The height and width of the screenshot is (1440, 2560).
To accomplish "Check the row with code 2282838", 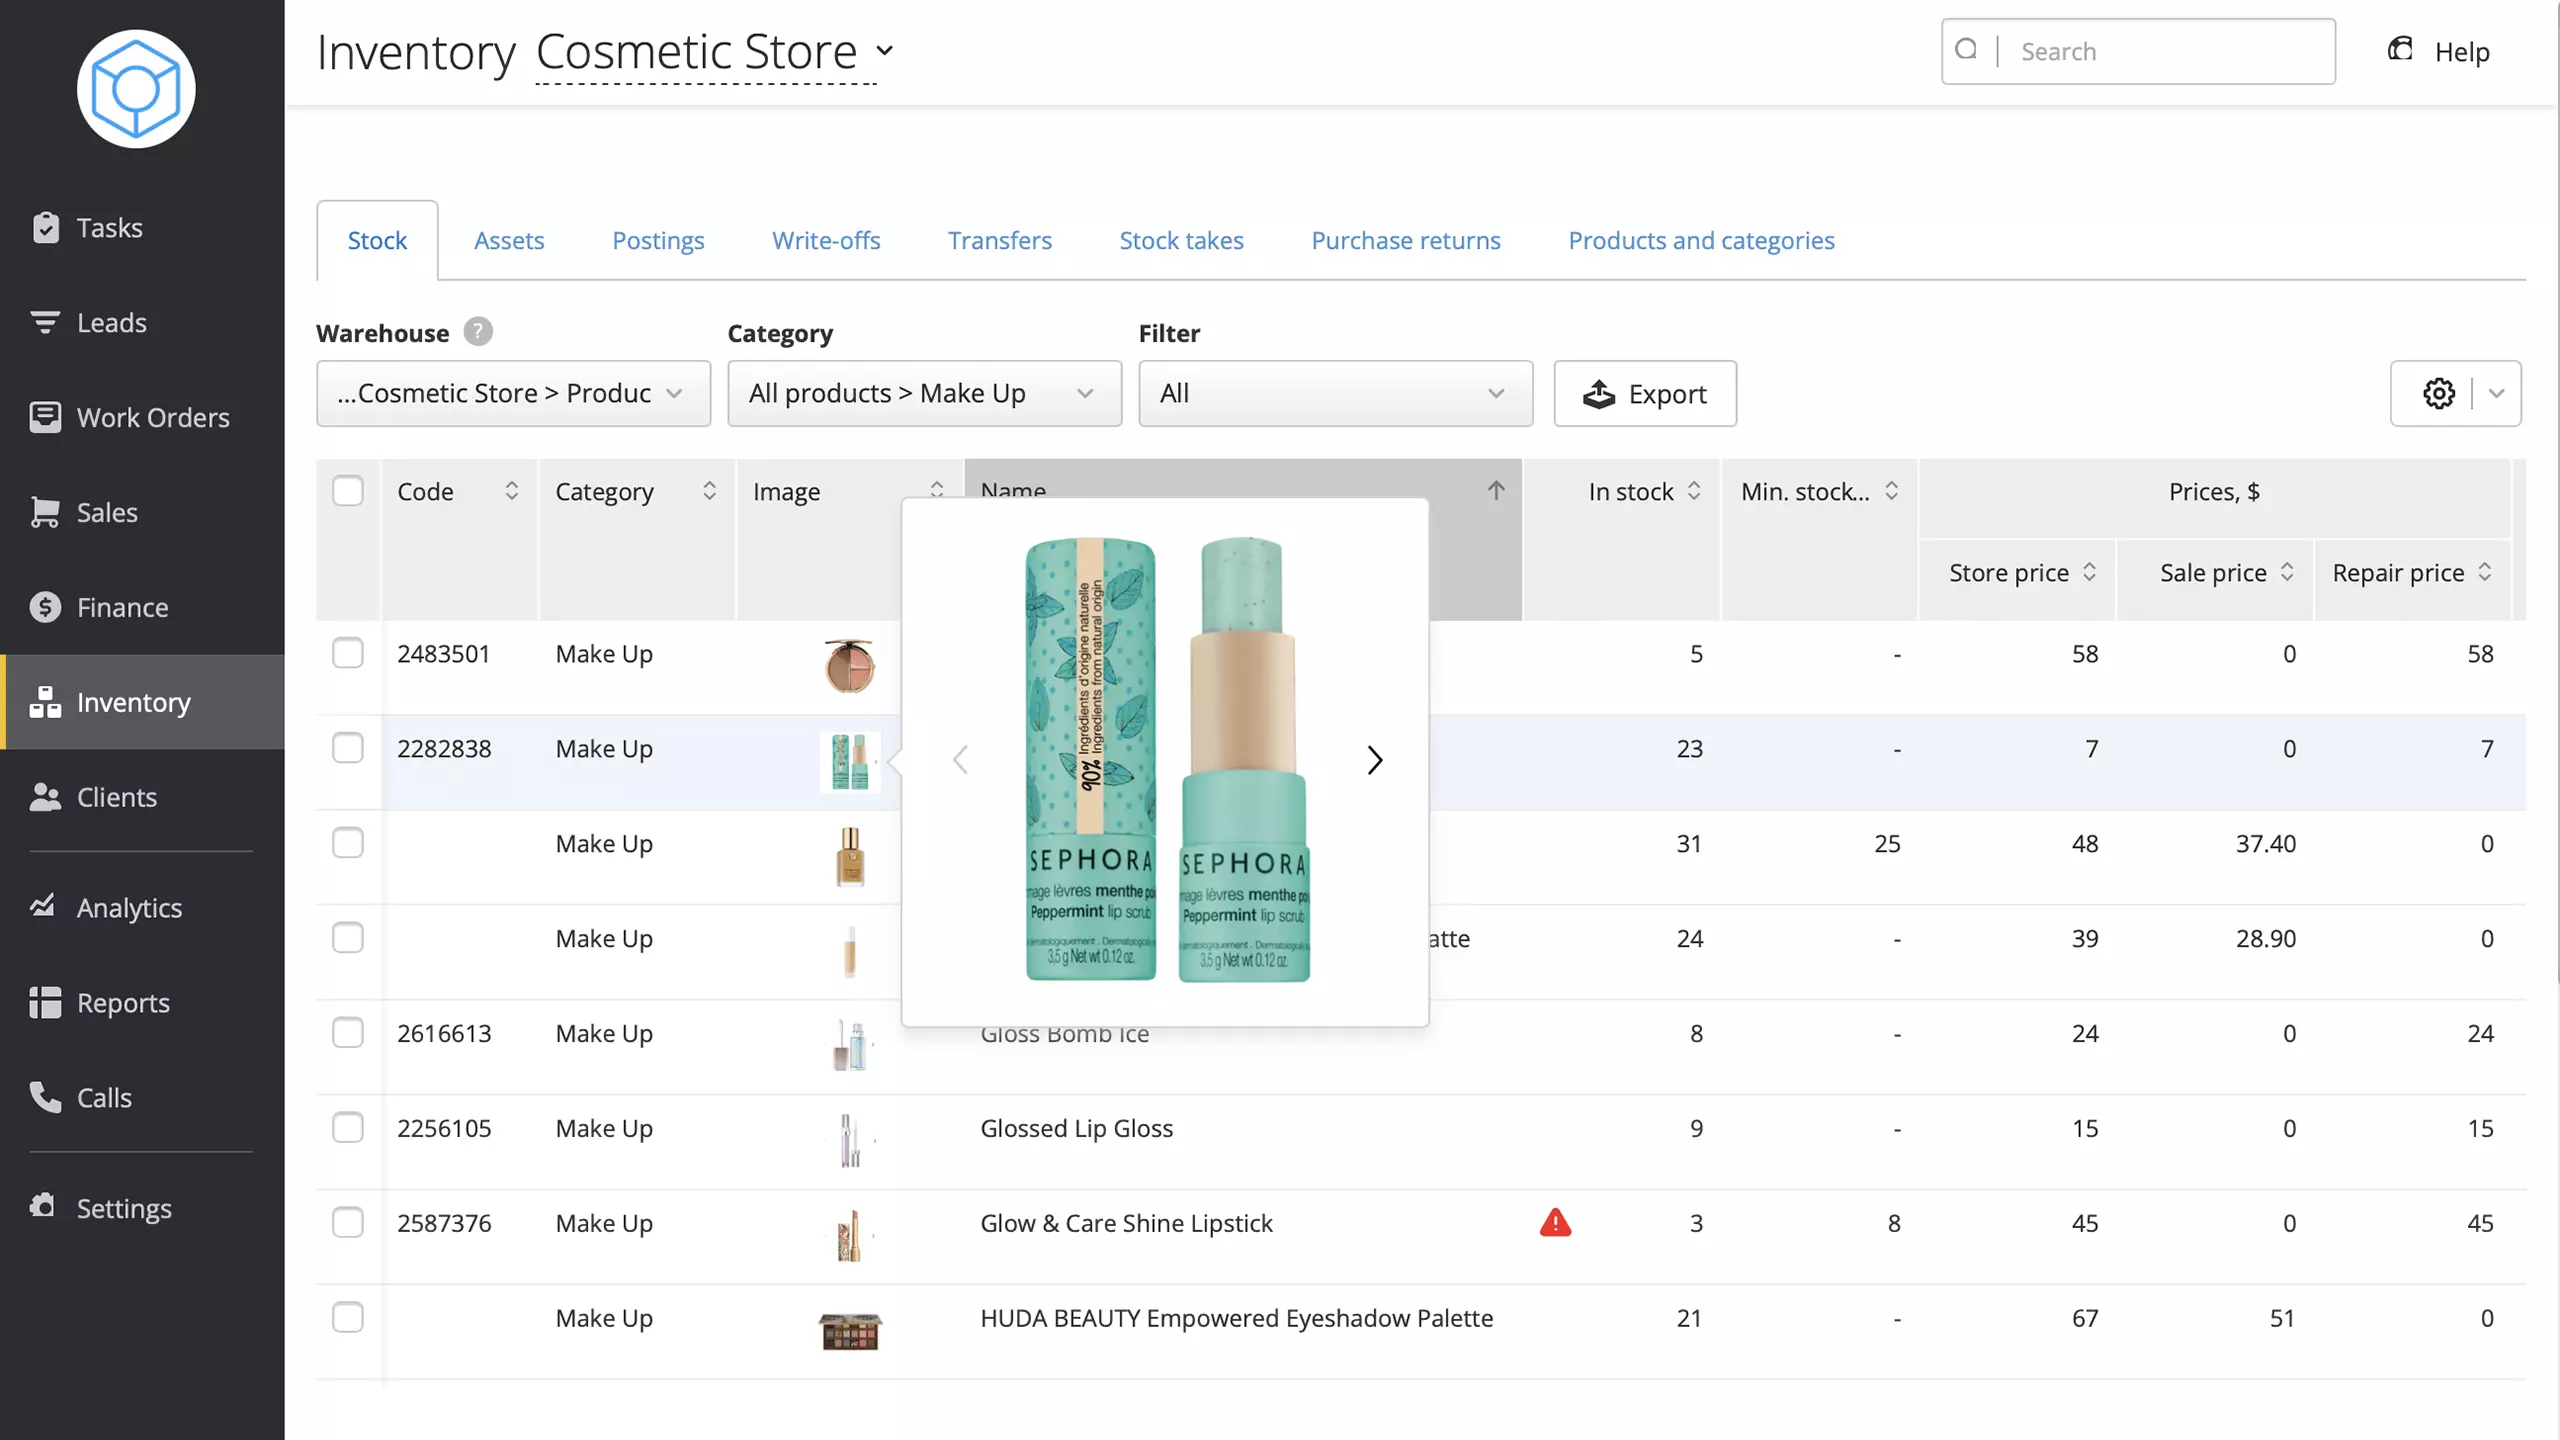I will point(348,748).
